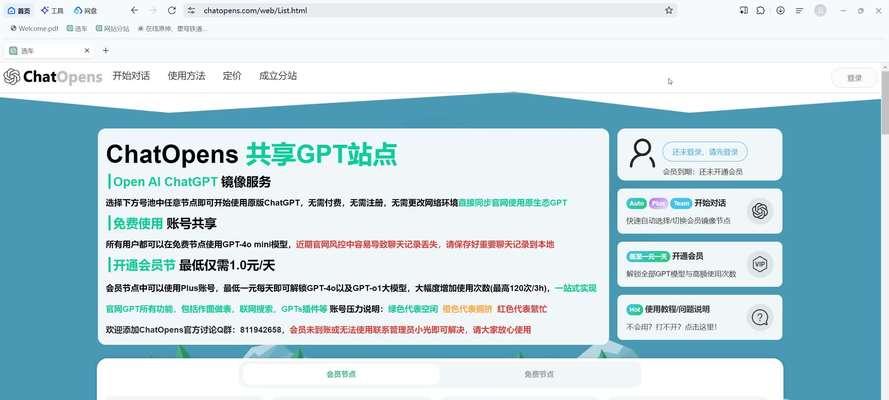Viewport: 889px width, 400px height.
Task: Open the side panel icon in the toolbar
Action: coord(743,10)
